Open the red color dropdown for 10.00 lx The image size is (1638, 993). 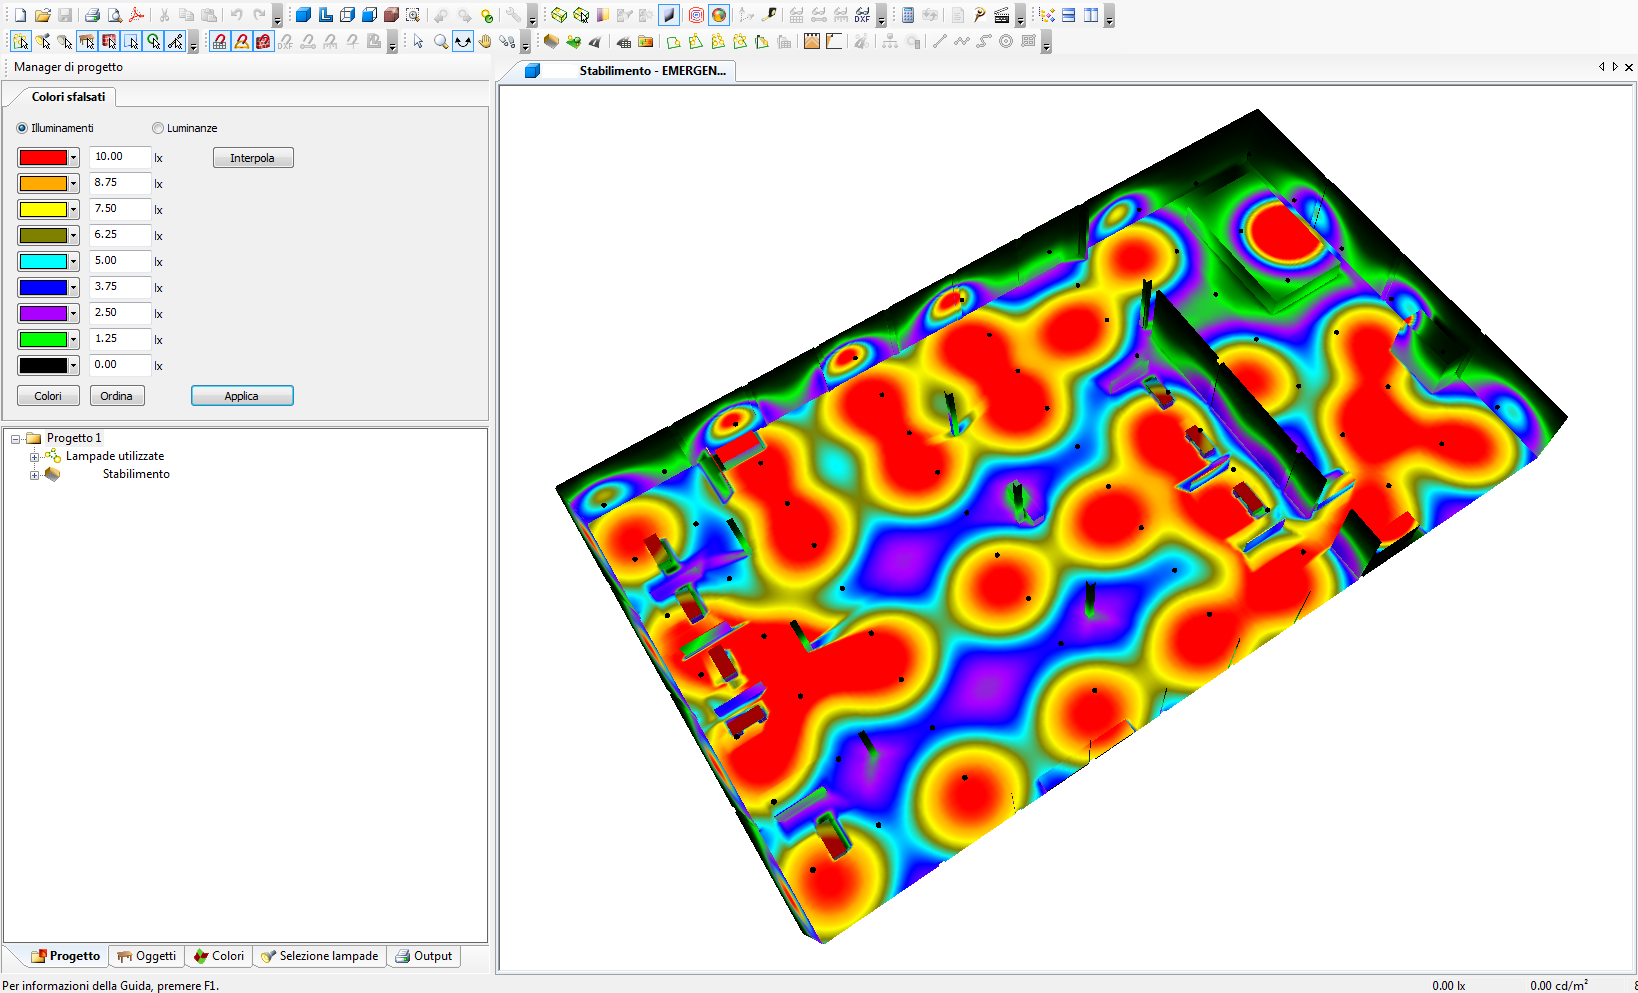point(73,158)
